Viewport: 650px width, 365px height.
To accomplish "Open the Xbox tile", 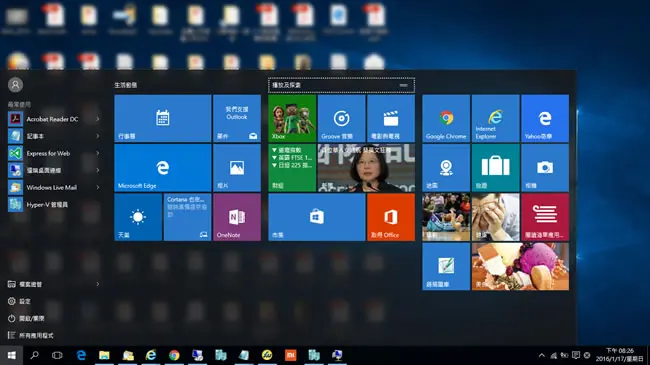I will coord(292,118).
